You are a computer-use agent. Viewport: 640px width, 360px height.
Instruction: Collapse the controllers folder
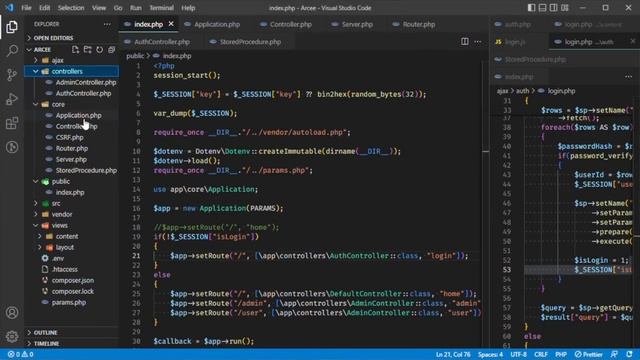[x=71, y=71]
